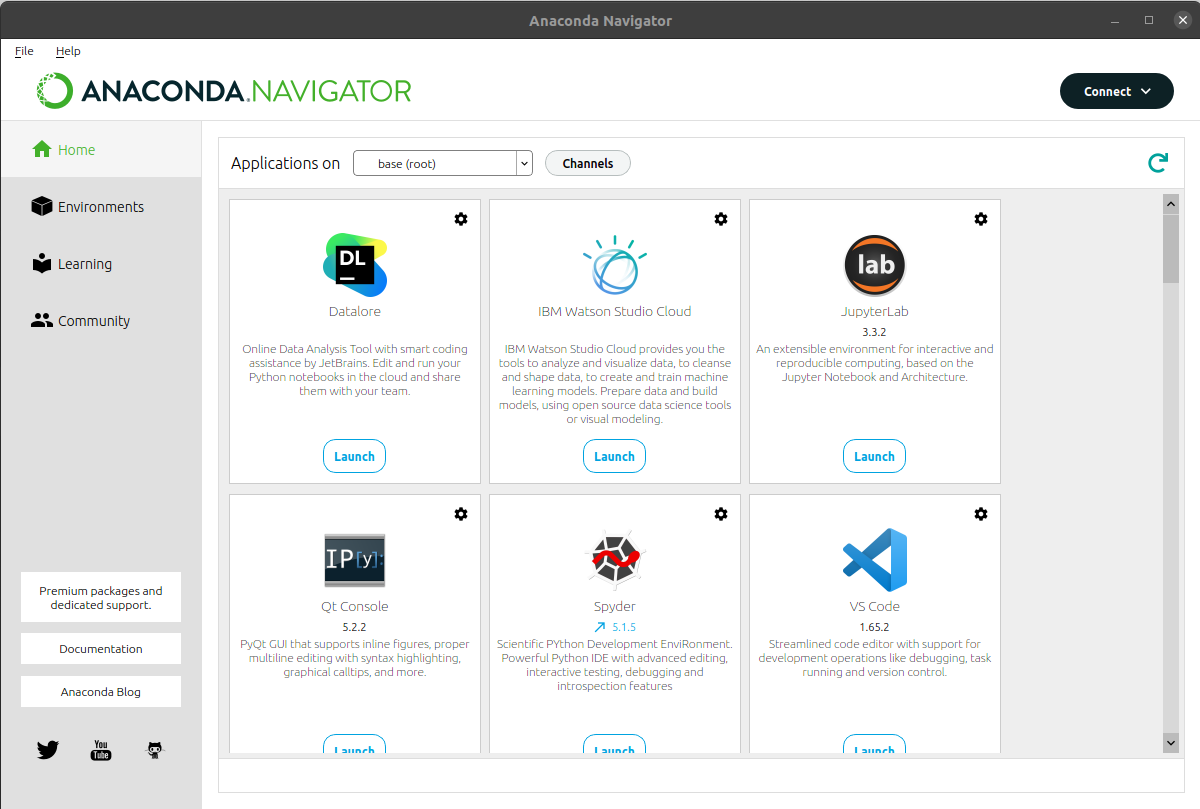Open the Community tab
Screen dimensions: 1200x809
coord(101,321)
